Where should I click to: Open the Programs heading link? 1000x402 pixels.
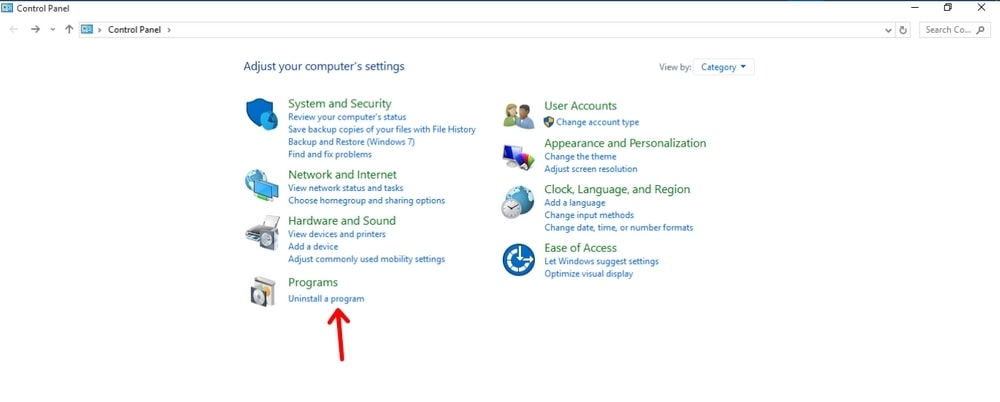[313, 282]
